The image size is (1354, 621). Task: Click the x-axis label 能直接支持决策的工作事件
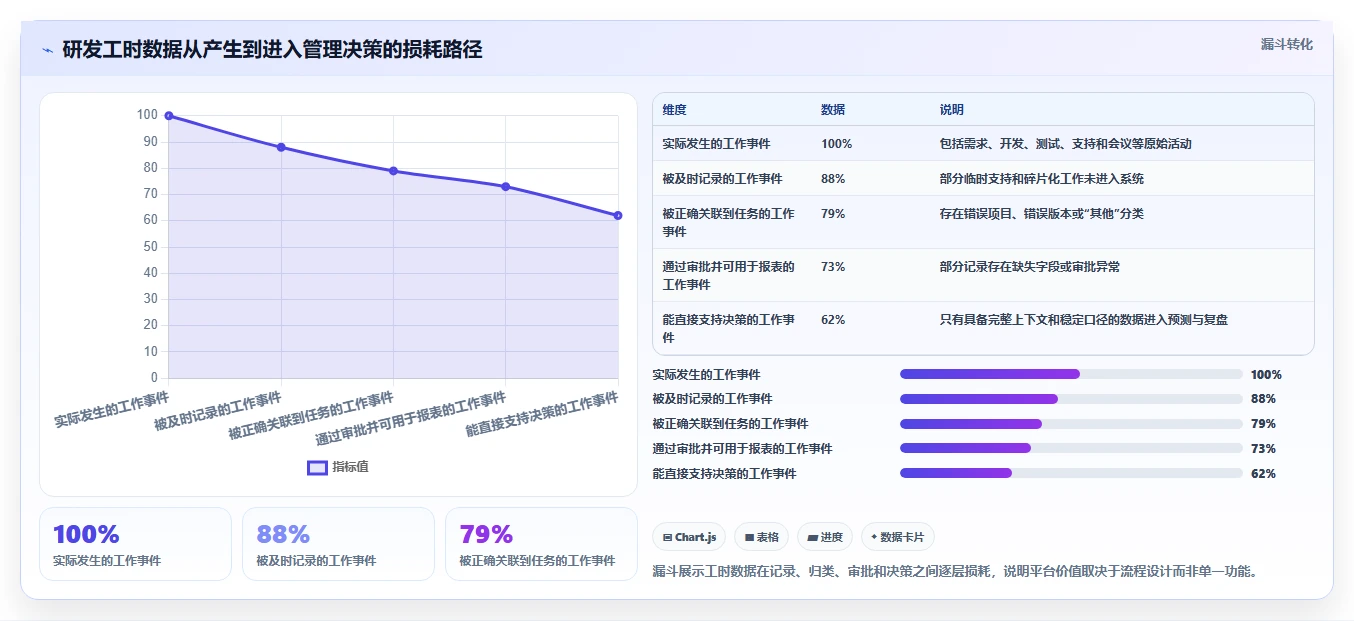click(542, 414)
